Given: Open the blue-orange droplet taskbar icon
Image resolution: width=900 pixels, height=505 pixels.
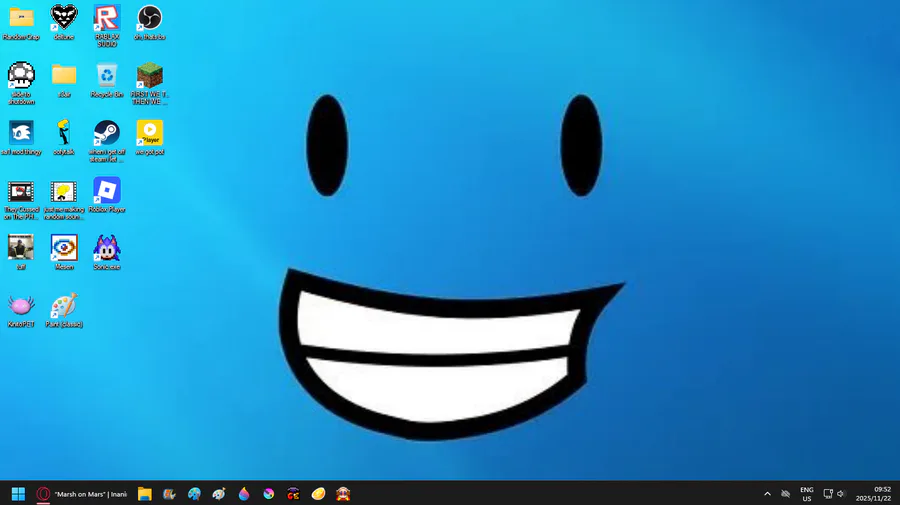Looking at the screenshot, I should tap(244, 494).
